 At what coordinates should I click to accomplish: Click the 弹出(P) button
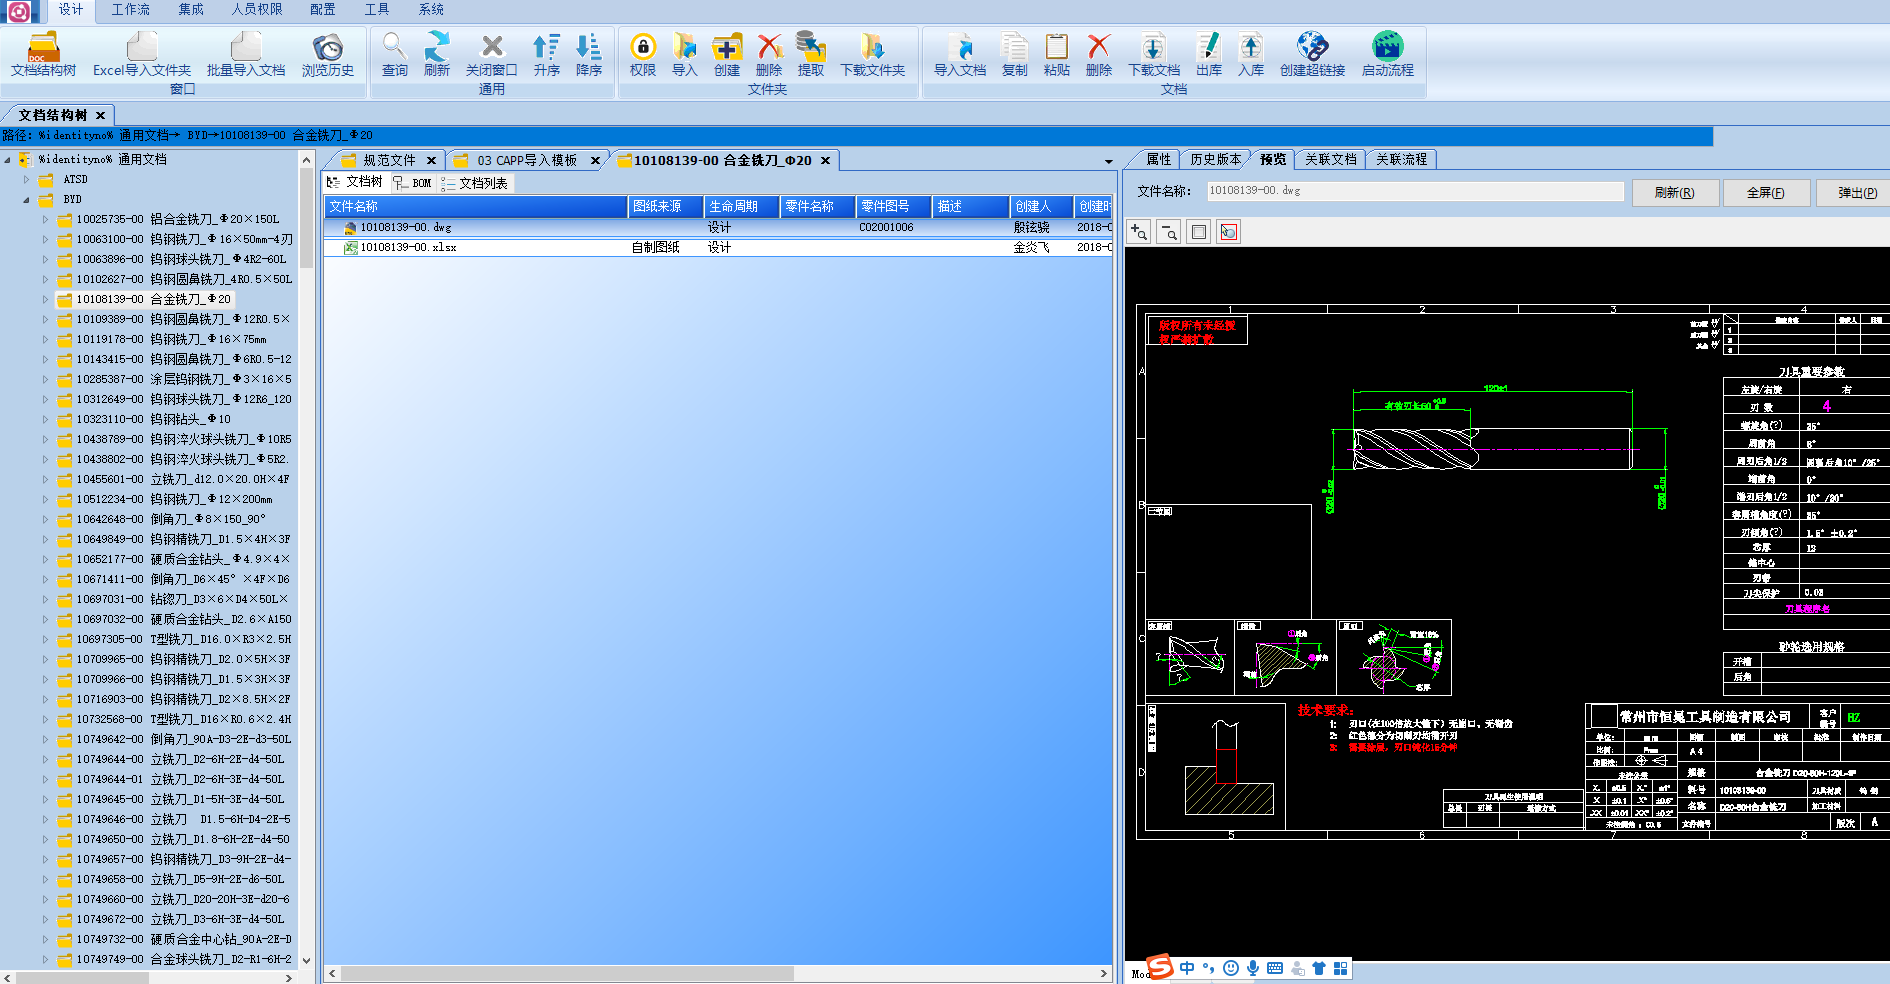pyautogui.click(x=1855, y=193)
